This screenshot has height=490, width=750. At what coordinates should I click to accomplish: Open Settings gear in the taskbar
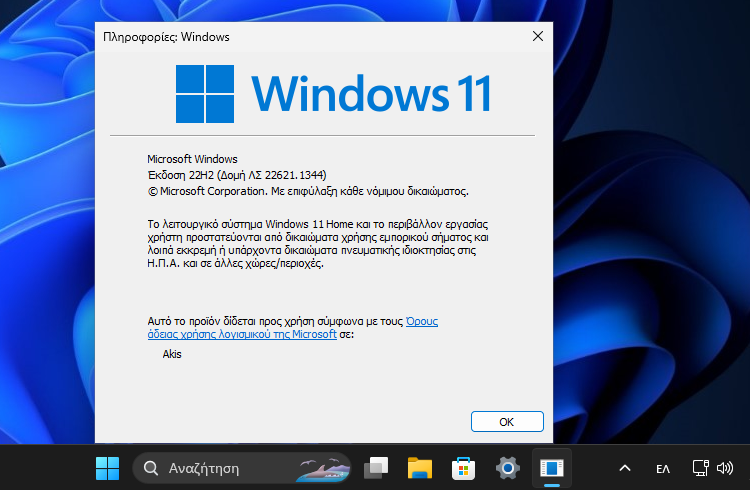click(507, 468)
